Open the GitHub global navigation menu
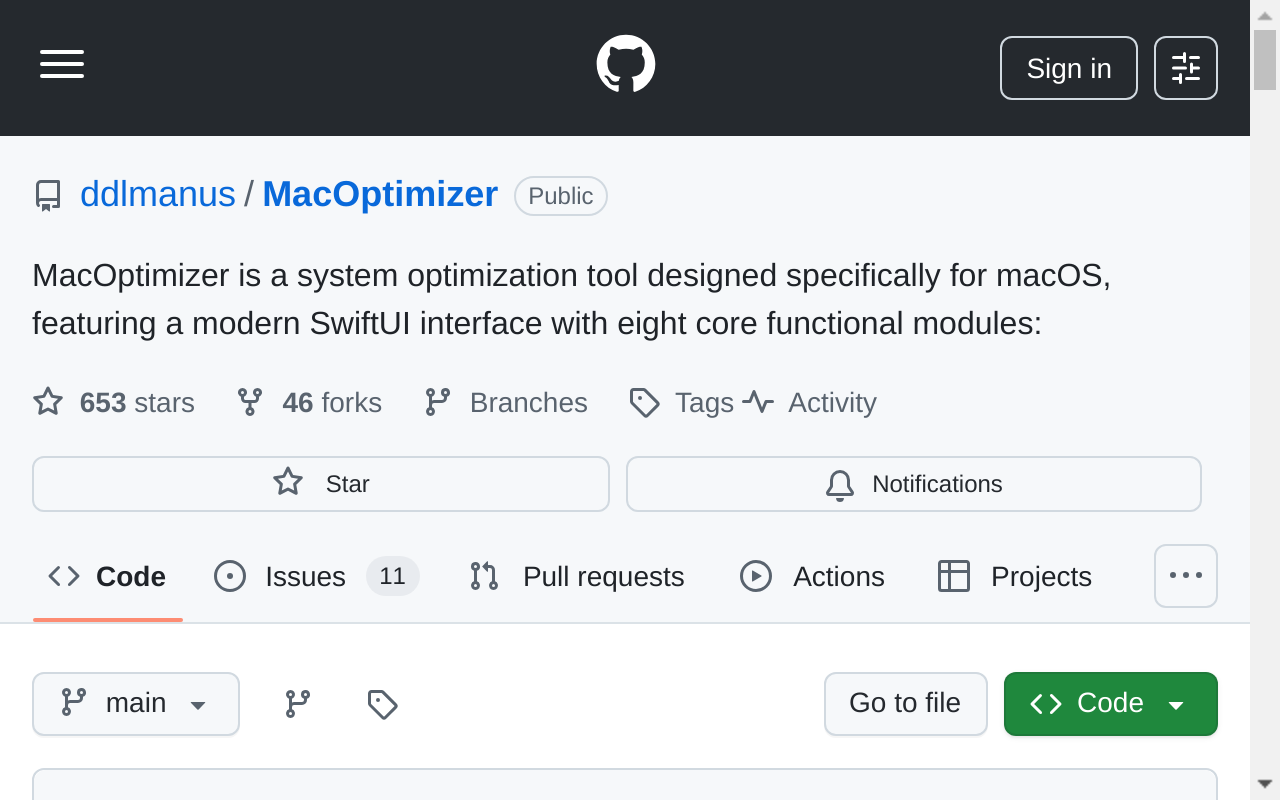Image resolution: width=1280 pixels, height=800 pixels. 61,64
